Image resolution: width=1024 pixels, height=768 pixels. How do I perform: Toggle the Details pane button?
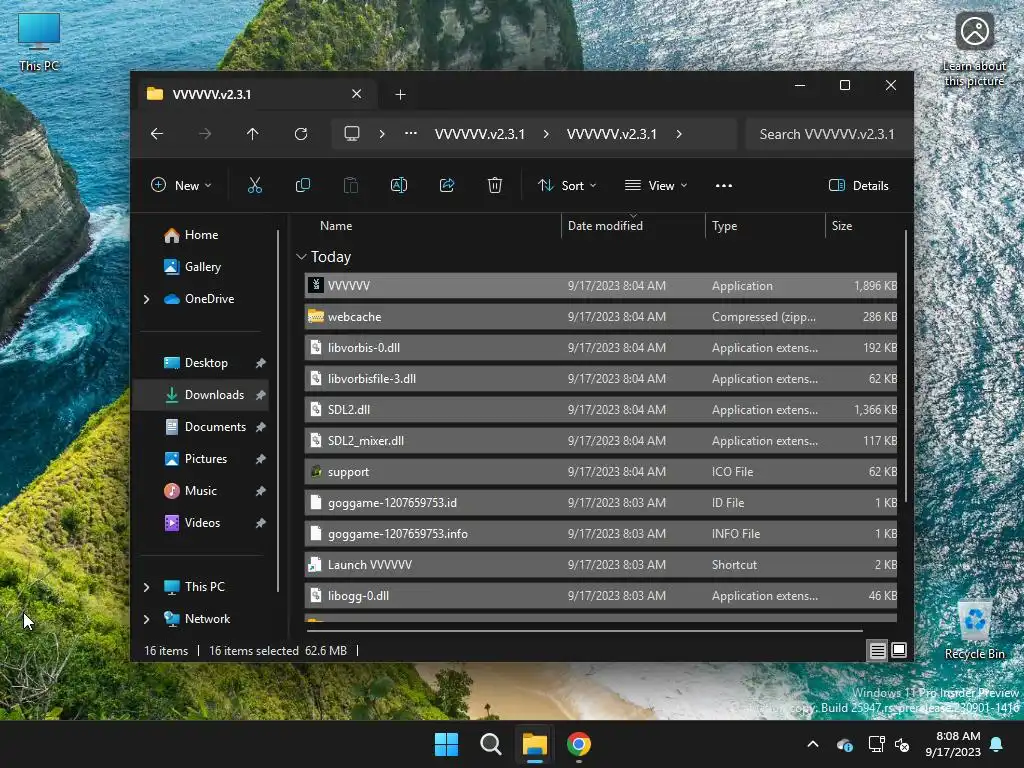pyautogui.click(x=859, y=185)
